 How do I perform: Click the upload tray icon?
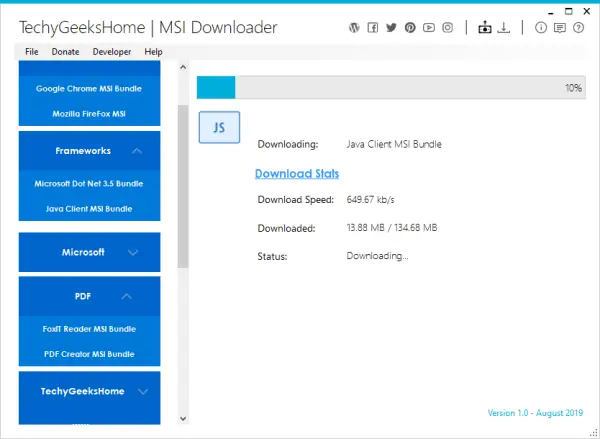point(485,28)
